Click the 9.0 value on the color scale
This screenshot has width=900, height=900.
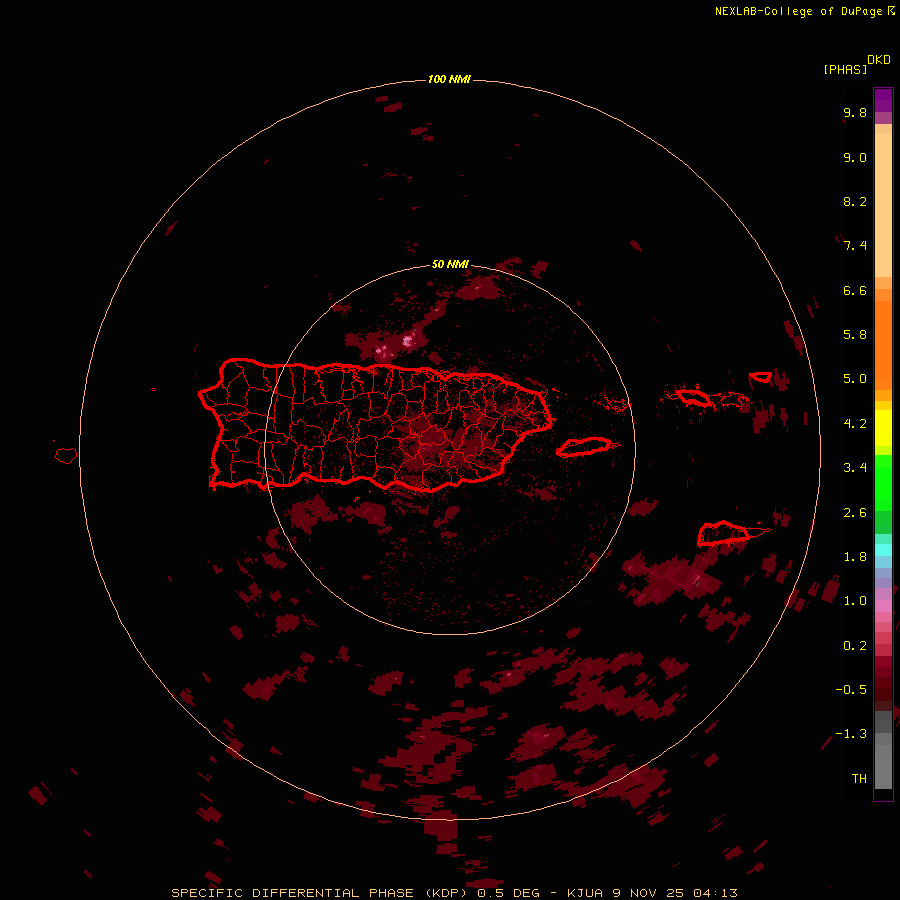[x=855, y=157]
